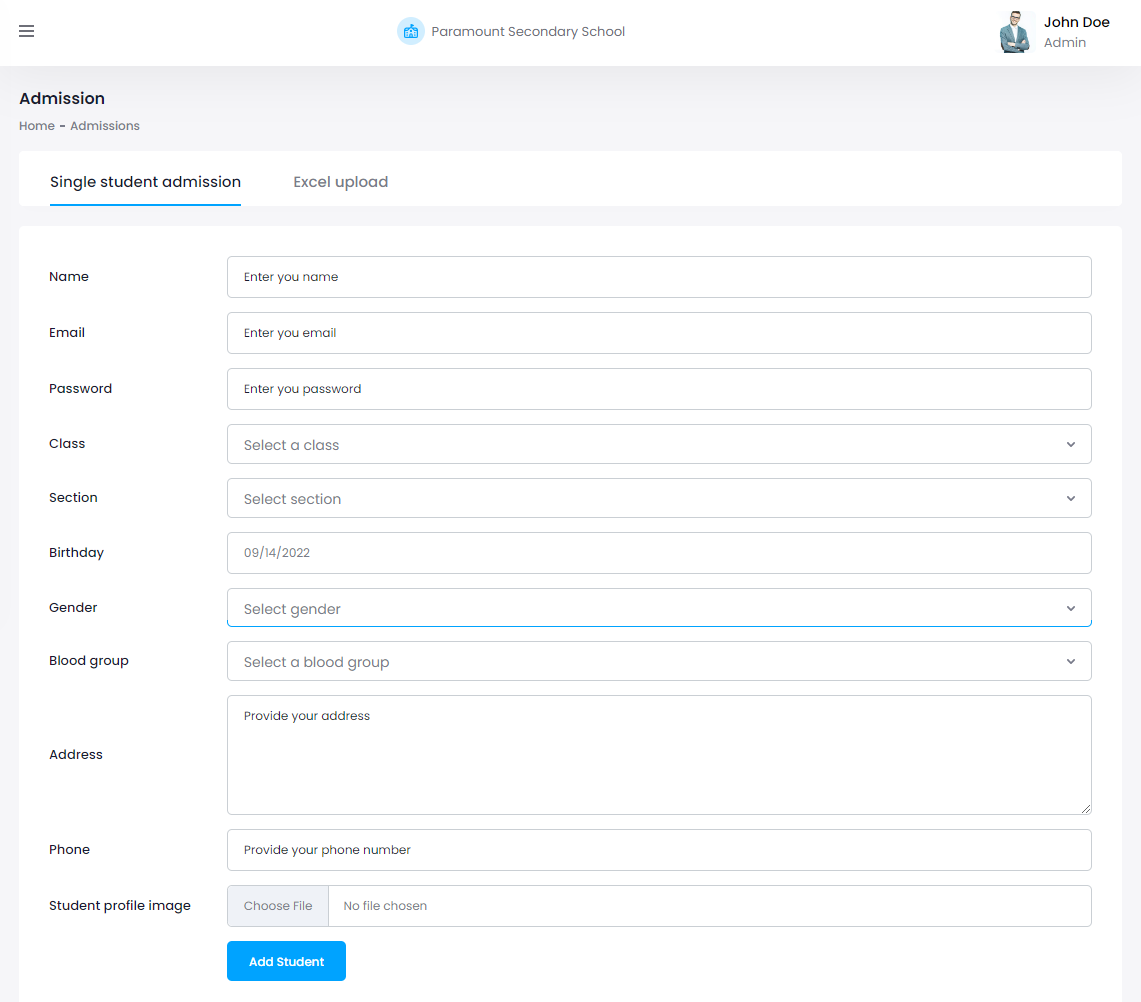Click the Password input field
This screenshot has width=1141, height=1002.
659,389
